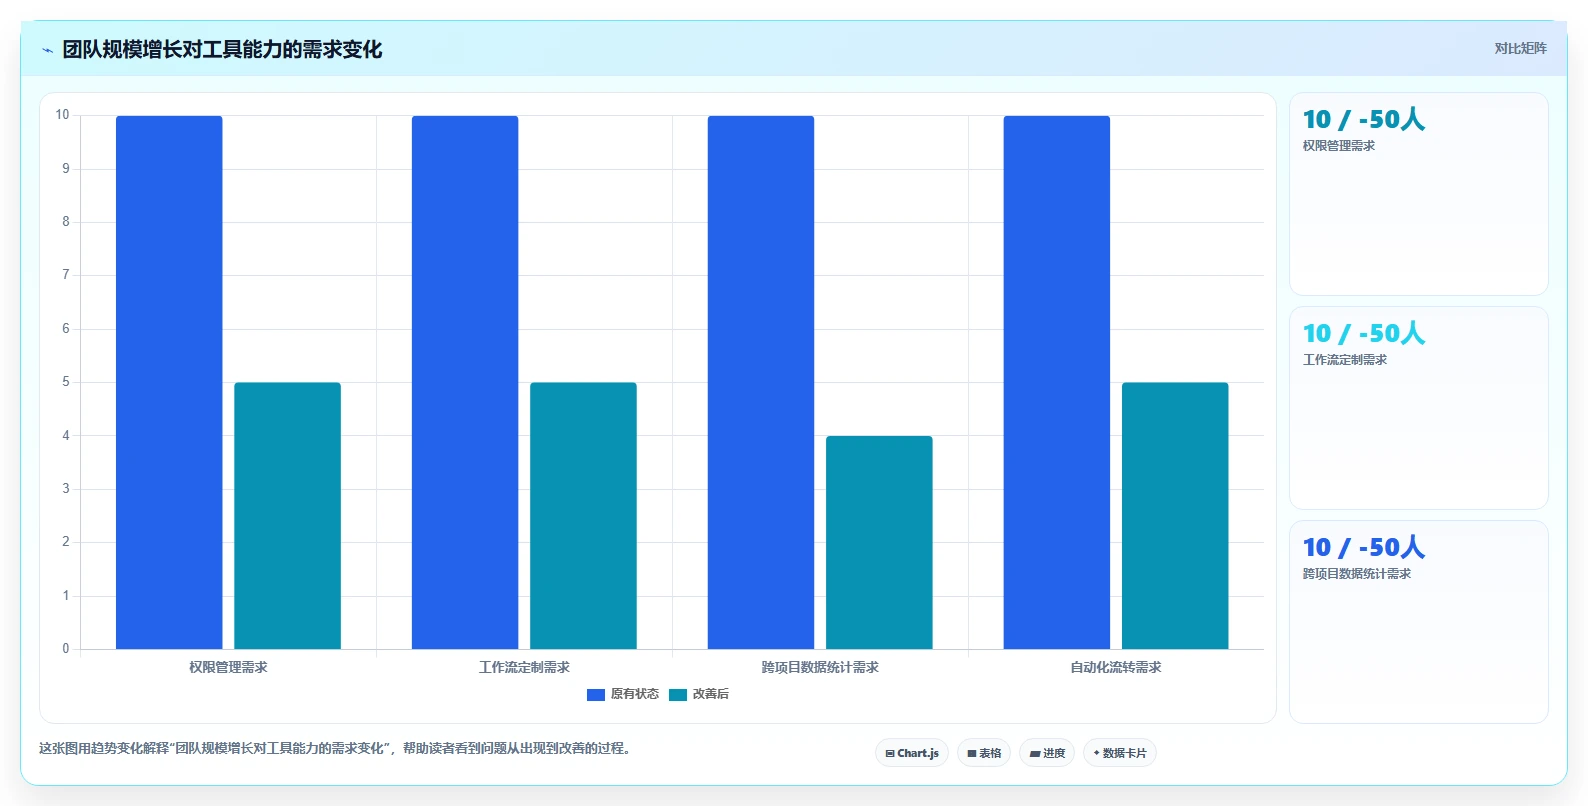Viewport: 1588px width, 806px height.
Task: Click the teal 改善后 bar for 跨项目数据统计需求
Action: tap(879, 542)
